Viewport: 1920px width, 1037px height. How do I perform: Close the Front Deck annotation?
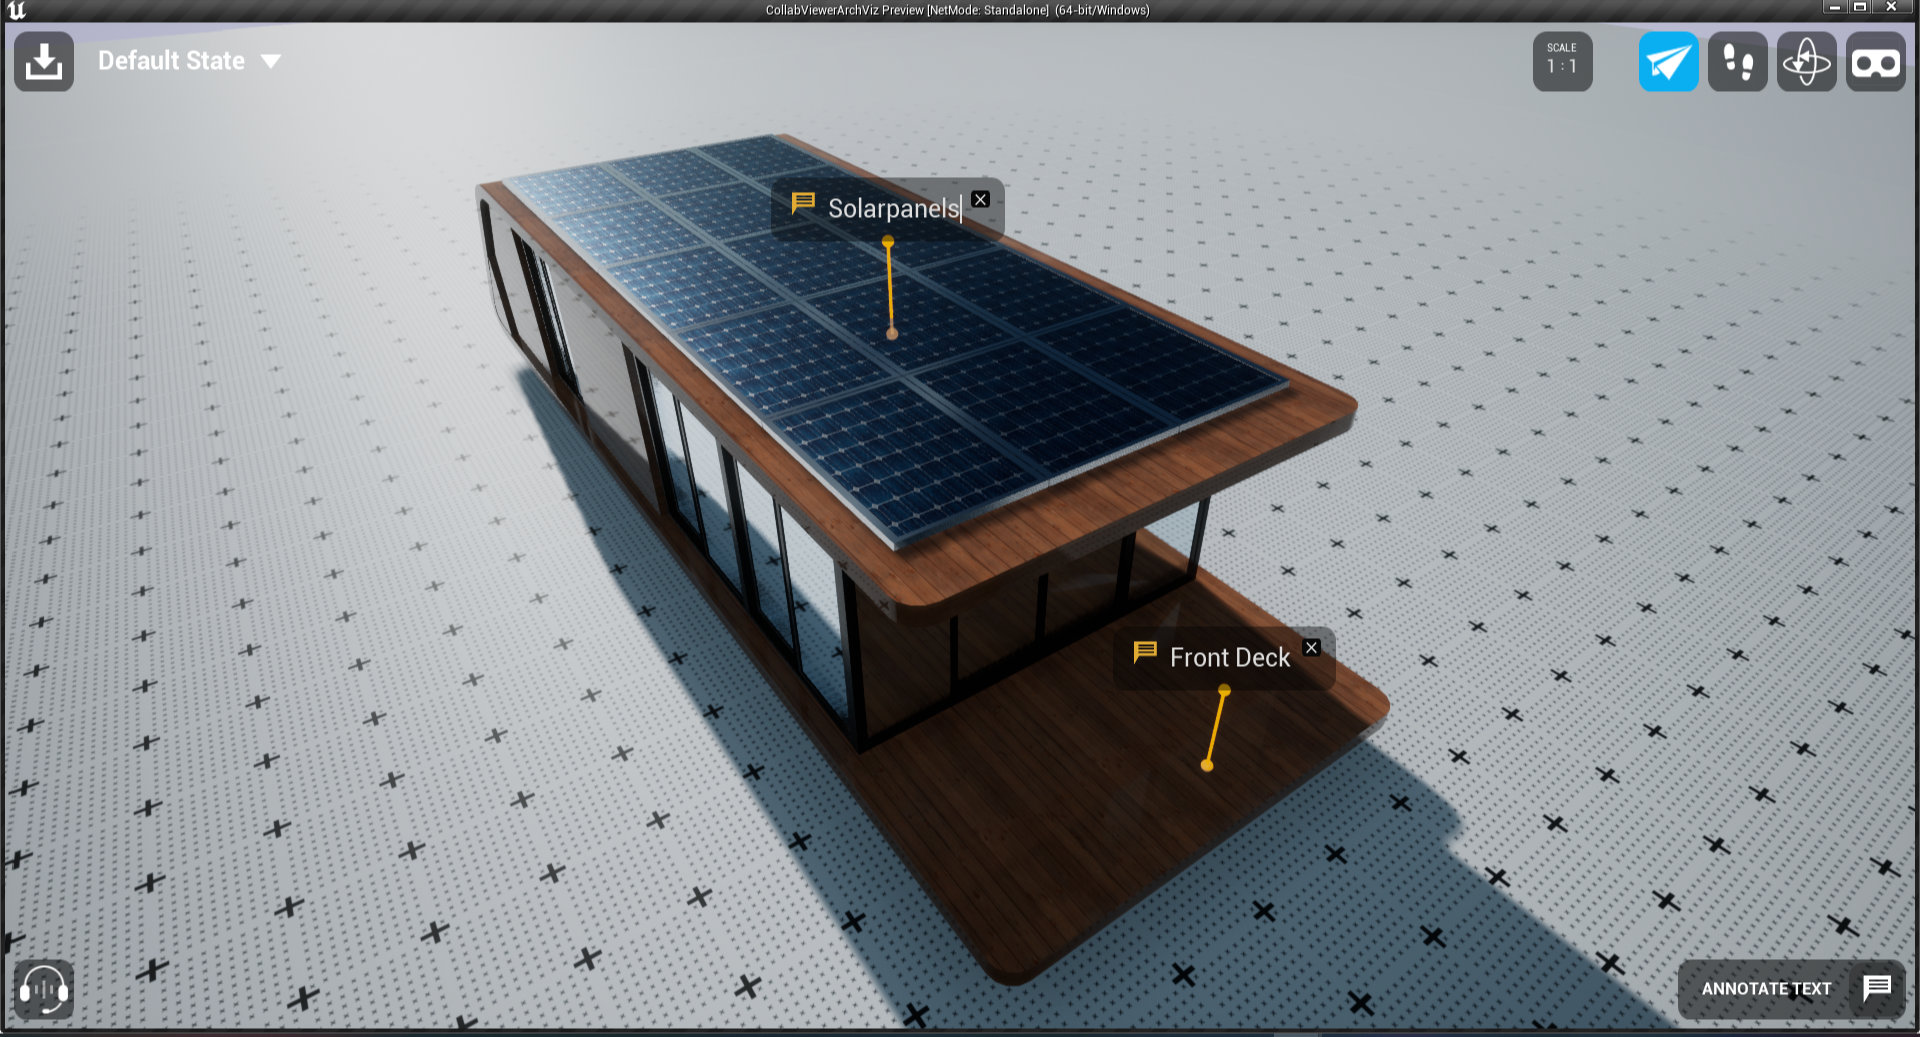[1312, 648]
